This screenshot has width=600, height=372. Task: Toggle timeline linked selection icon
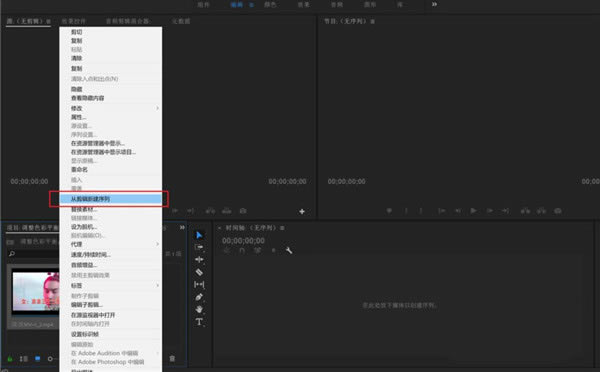pos(258,251)
